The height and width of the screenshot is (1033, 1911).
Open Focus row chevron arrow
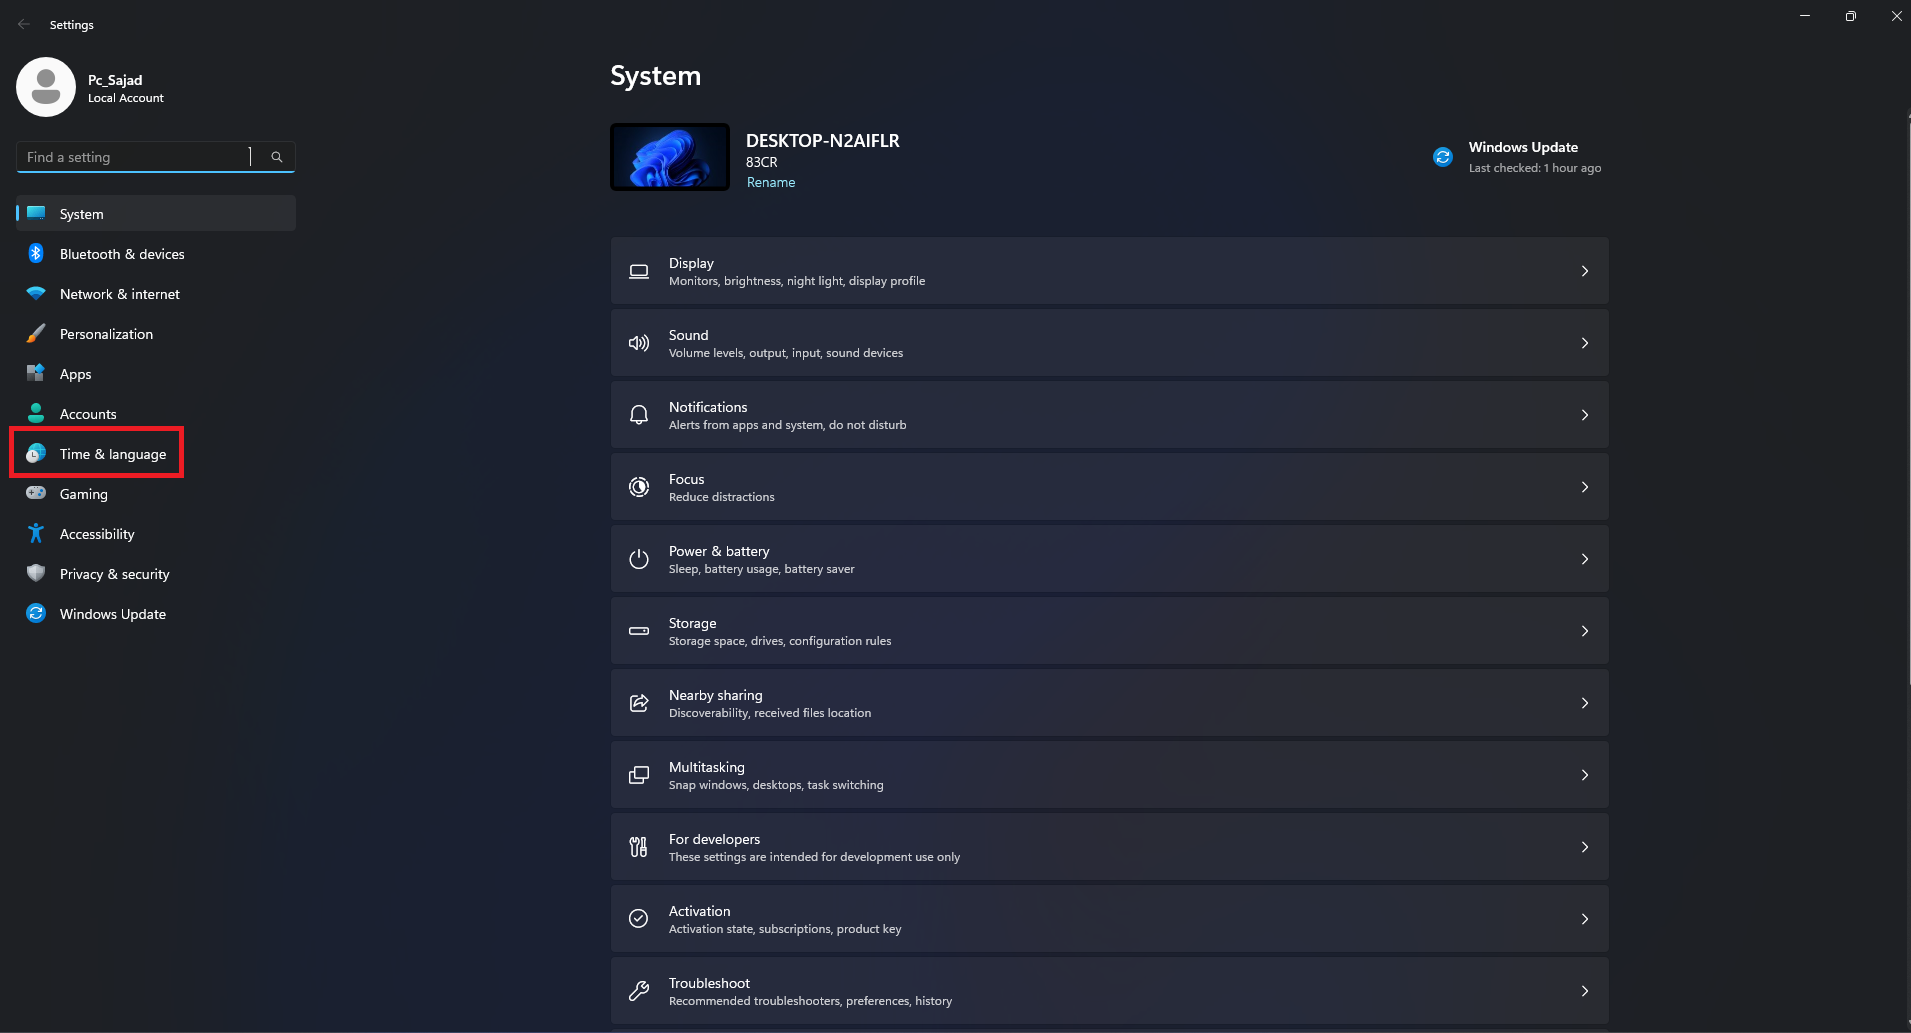point(1585,487)
